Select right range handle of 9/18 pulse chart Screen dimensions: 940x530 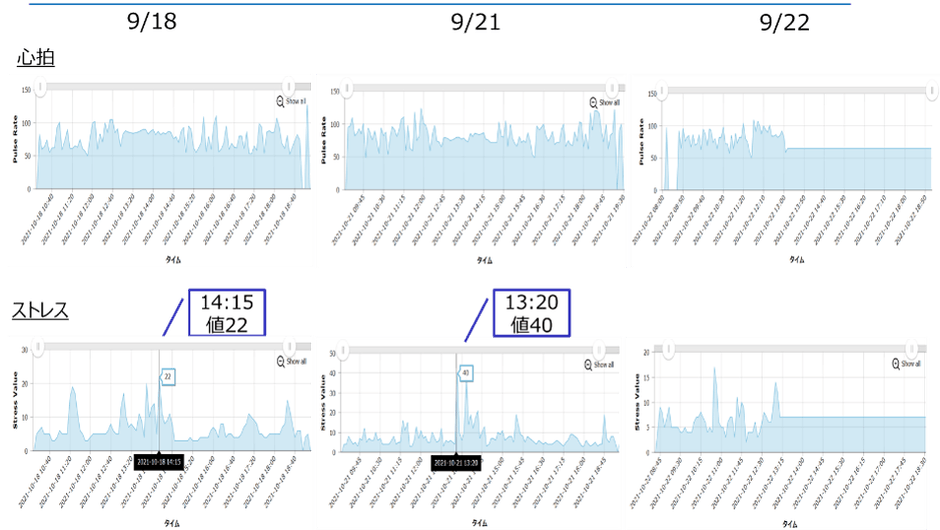[x=288, y=87]
